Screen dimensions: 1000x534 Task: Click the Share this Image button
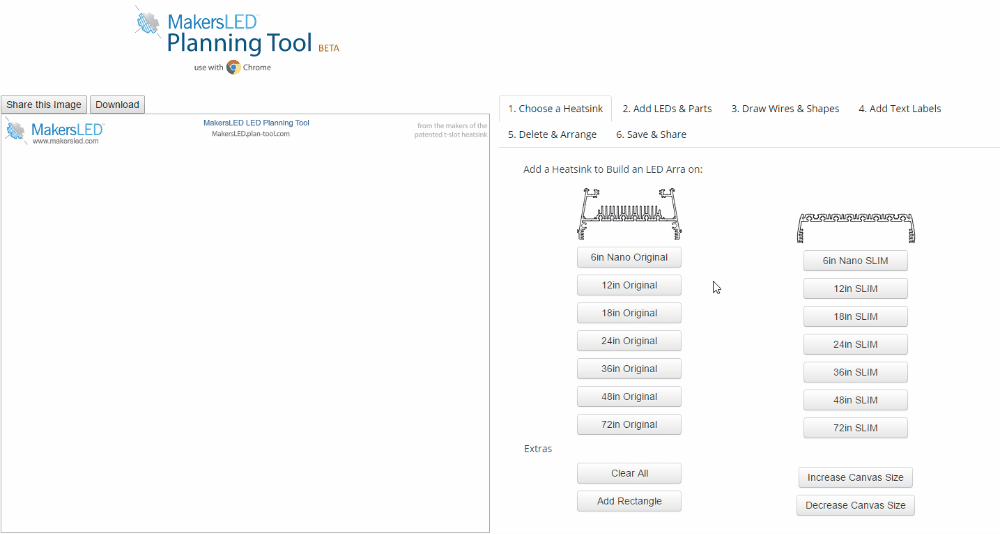point(44,105)
